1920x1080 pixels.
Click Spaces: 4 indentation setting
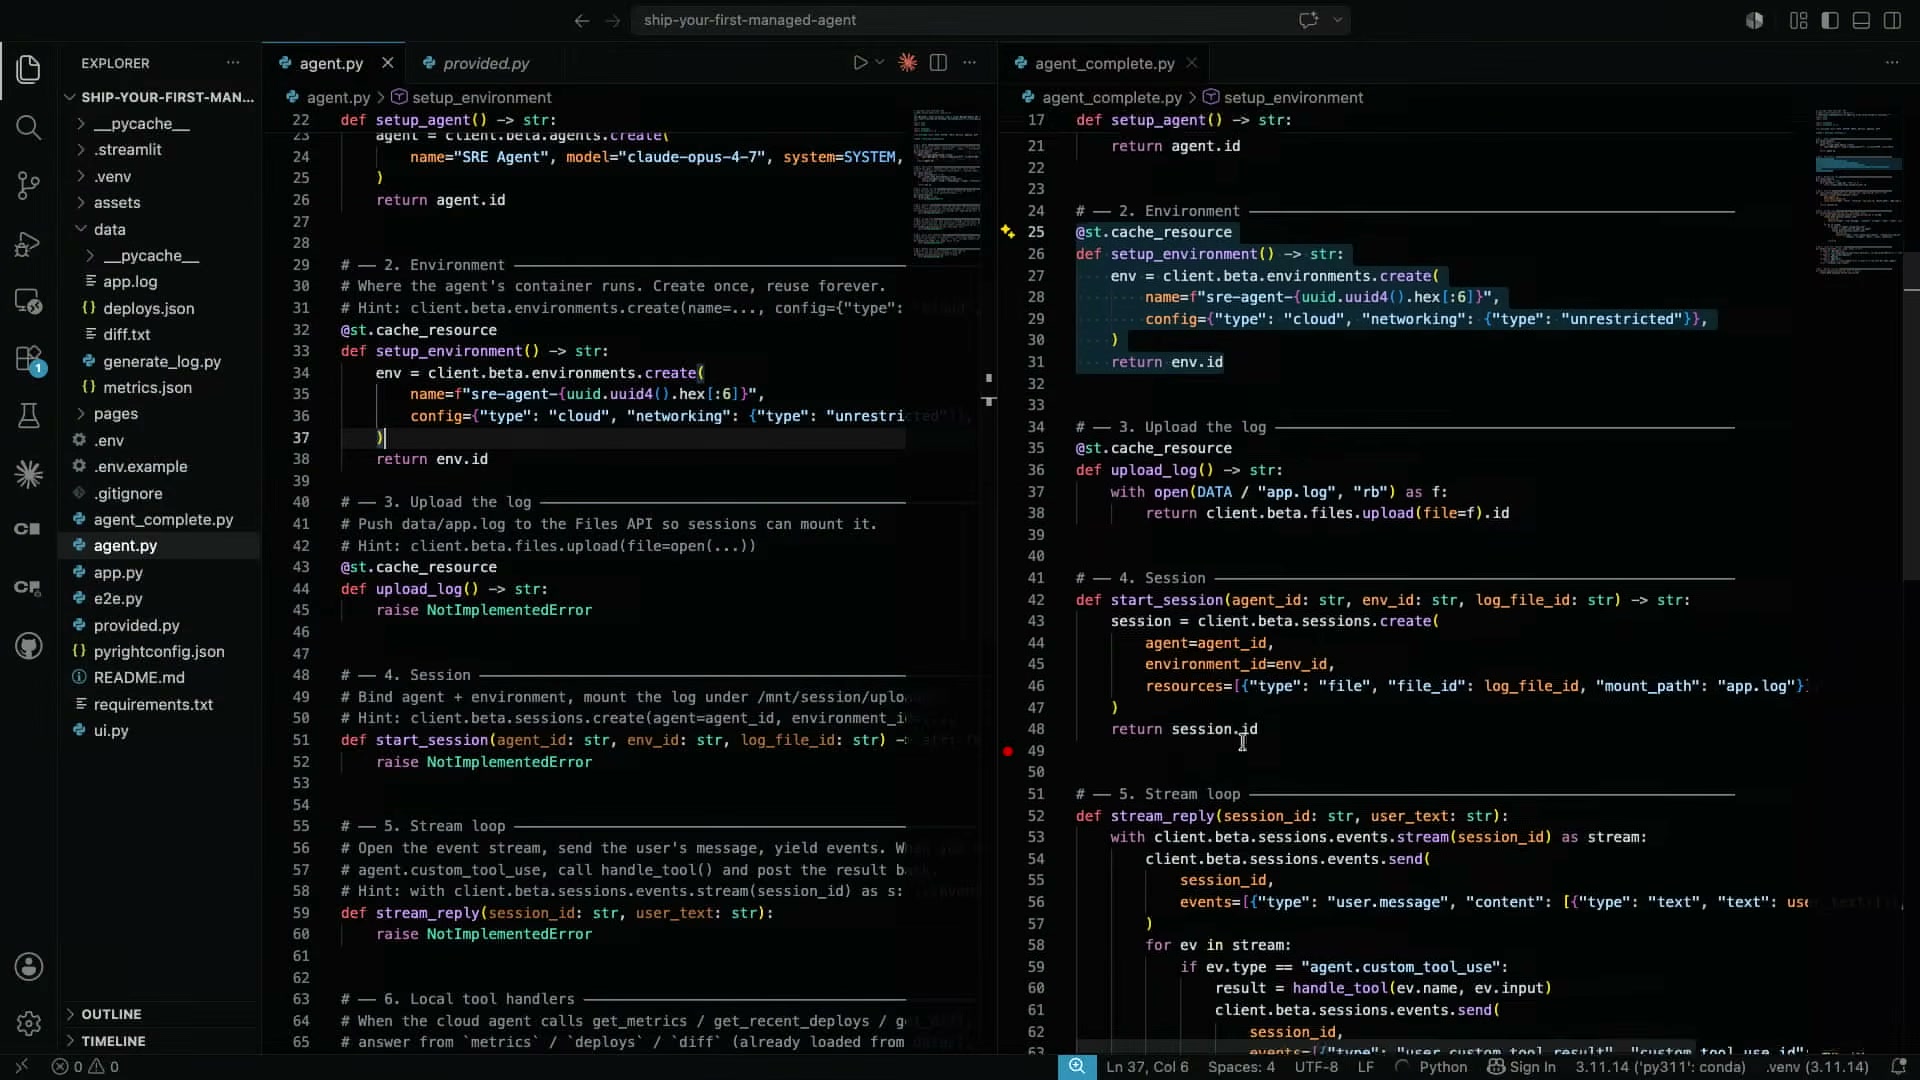(x=1241, y=1067)
